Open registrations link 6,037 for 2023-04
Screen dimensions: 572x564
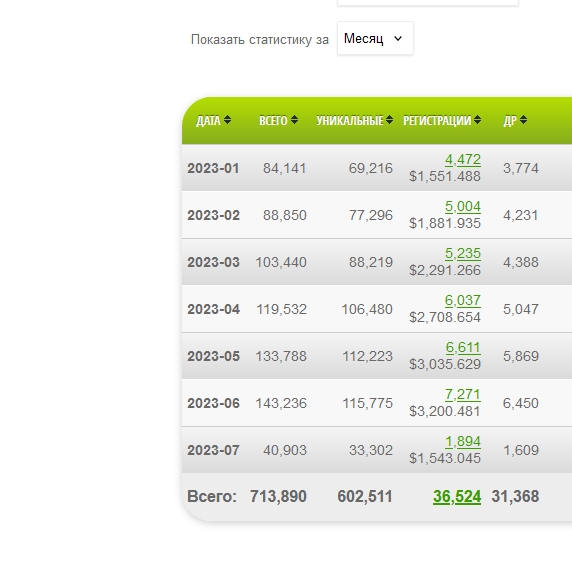pos(463,301)
